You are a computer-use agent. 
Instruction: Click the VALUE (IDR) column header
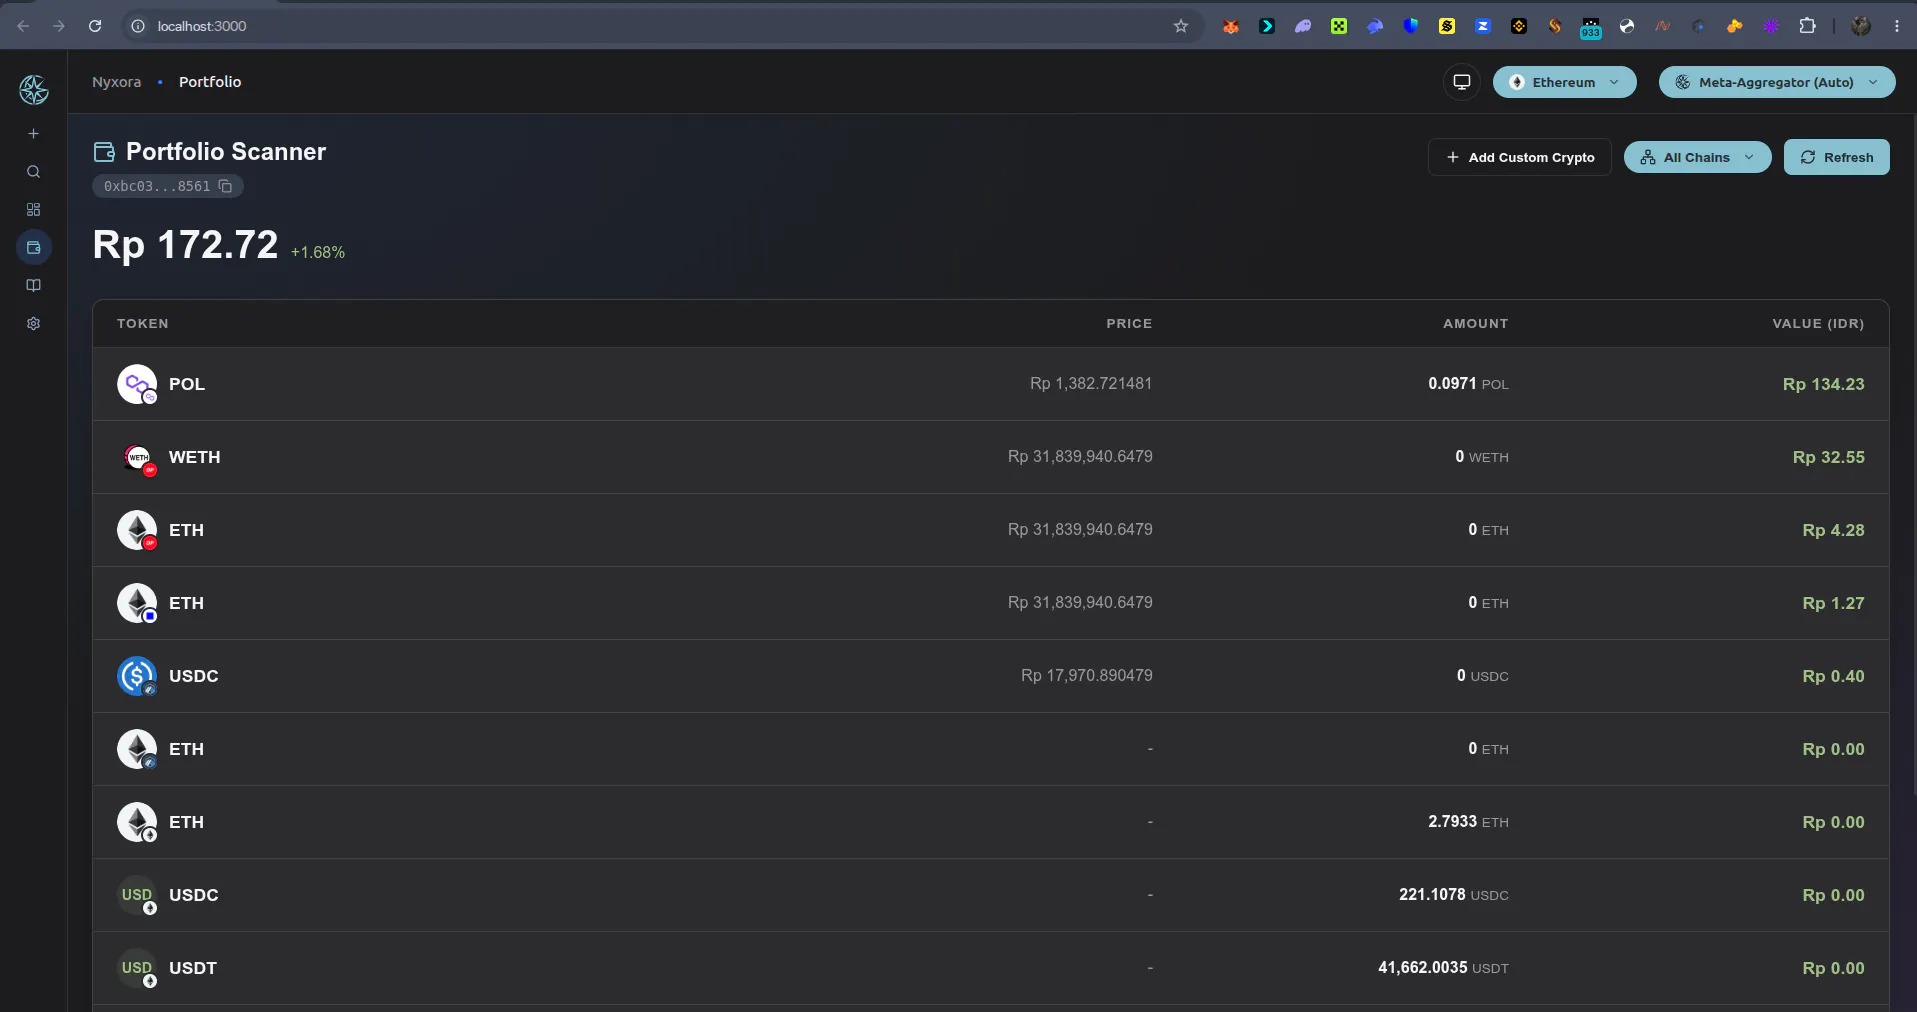point(1818,324)
